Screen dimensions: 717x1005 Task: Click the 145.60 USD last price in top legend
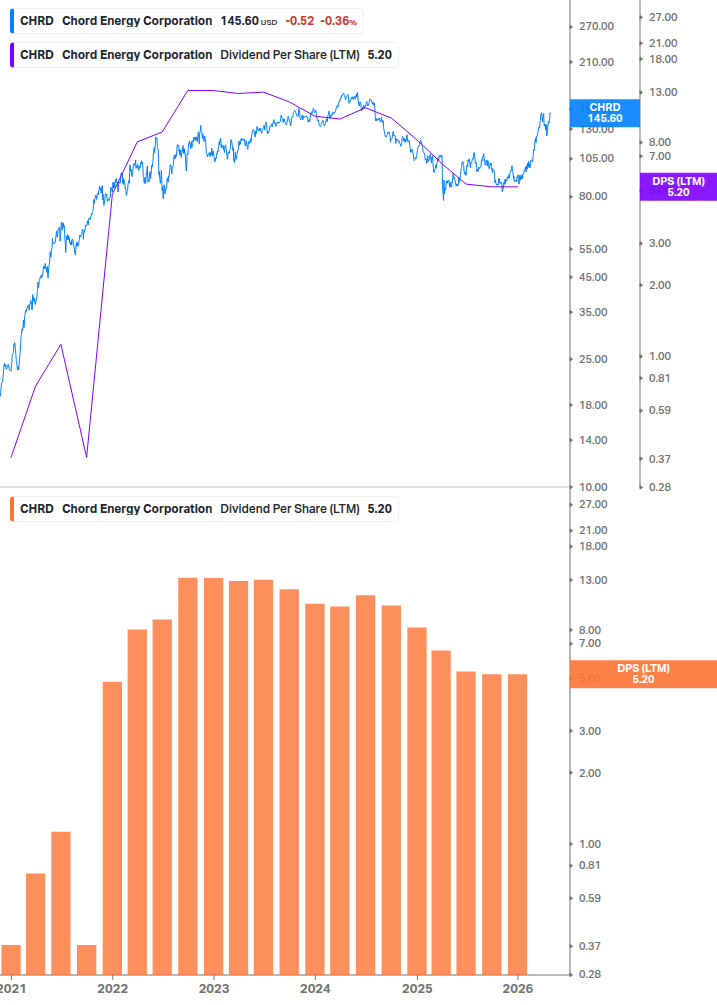[x=249, y=21]
